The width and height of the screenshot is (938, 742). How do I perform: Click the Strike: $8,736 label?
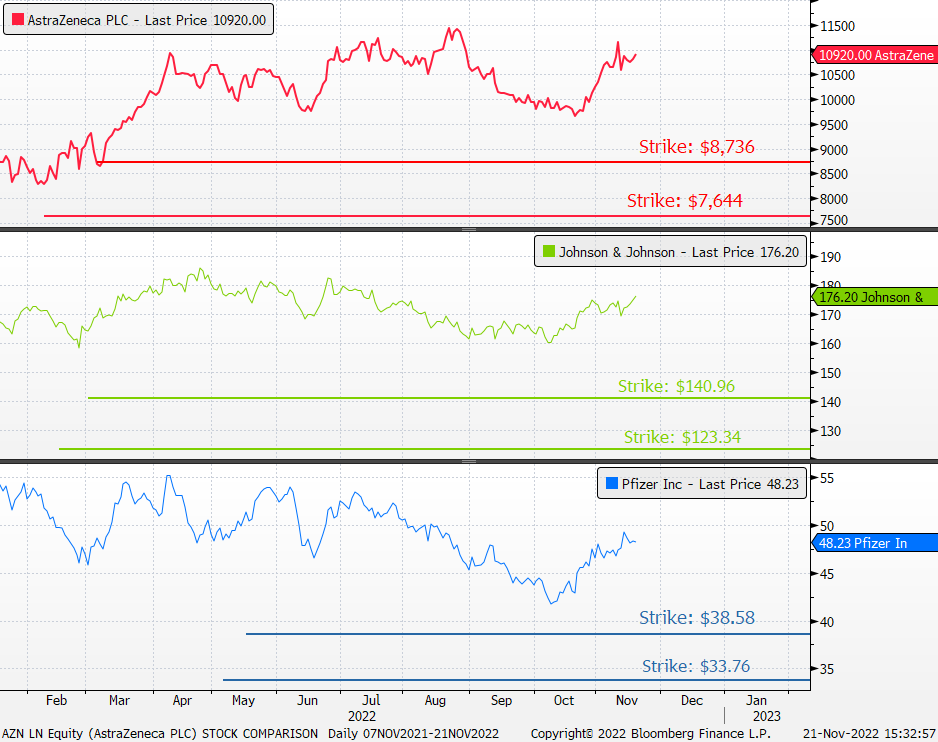pos(696,147)
